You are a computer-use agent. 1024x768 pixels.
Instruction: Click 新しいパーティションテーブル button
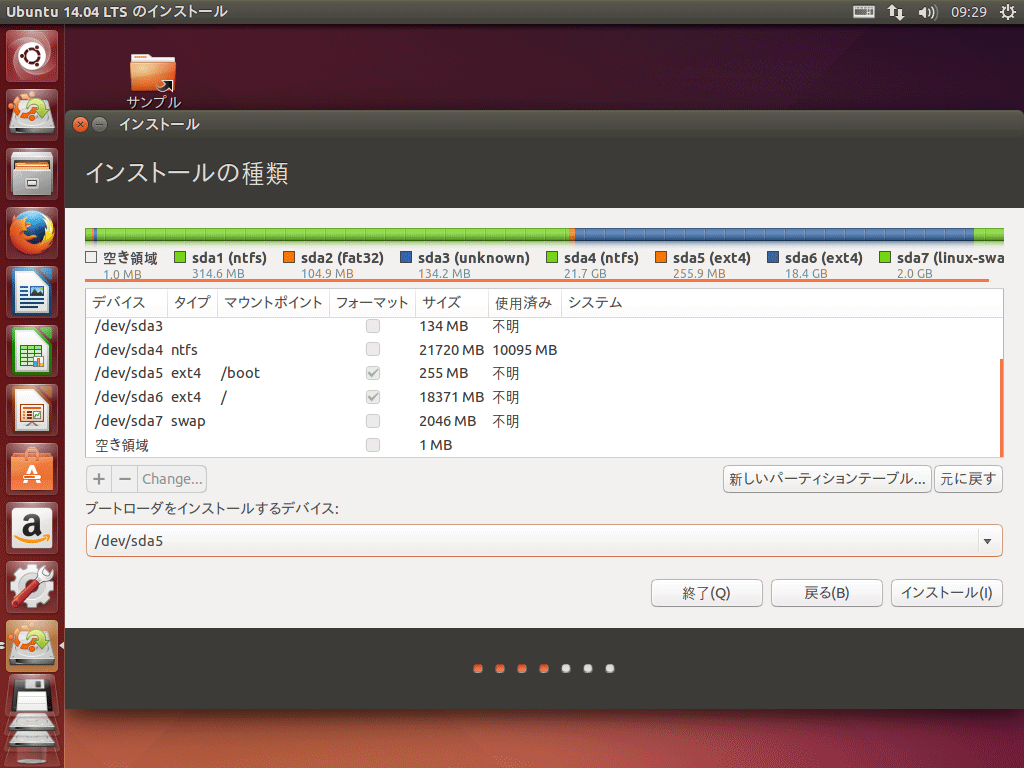[827, 479]
